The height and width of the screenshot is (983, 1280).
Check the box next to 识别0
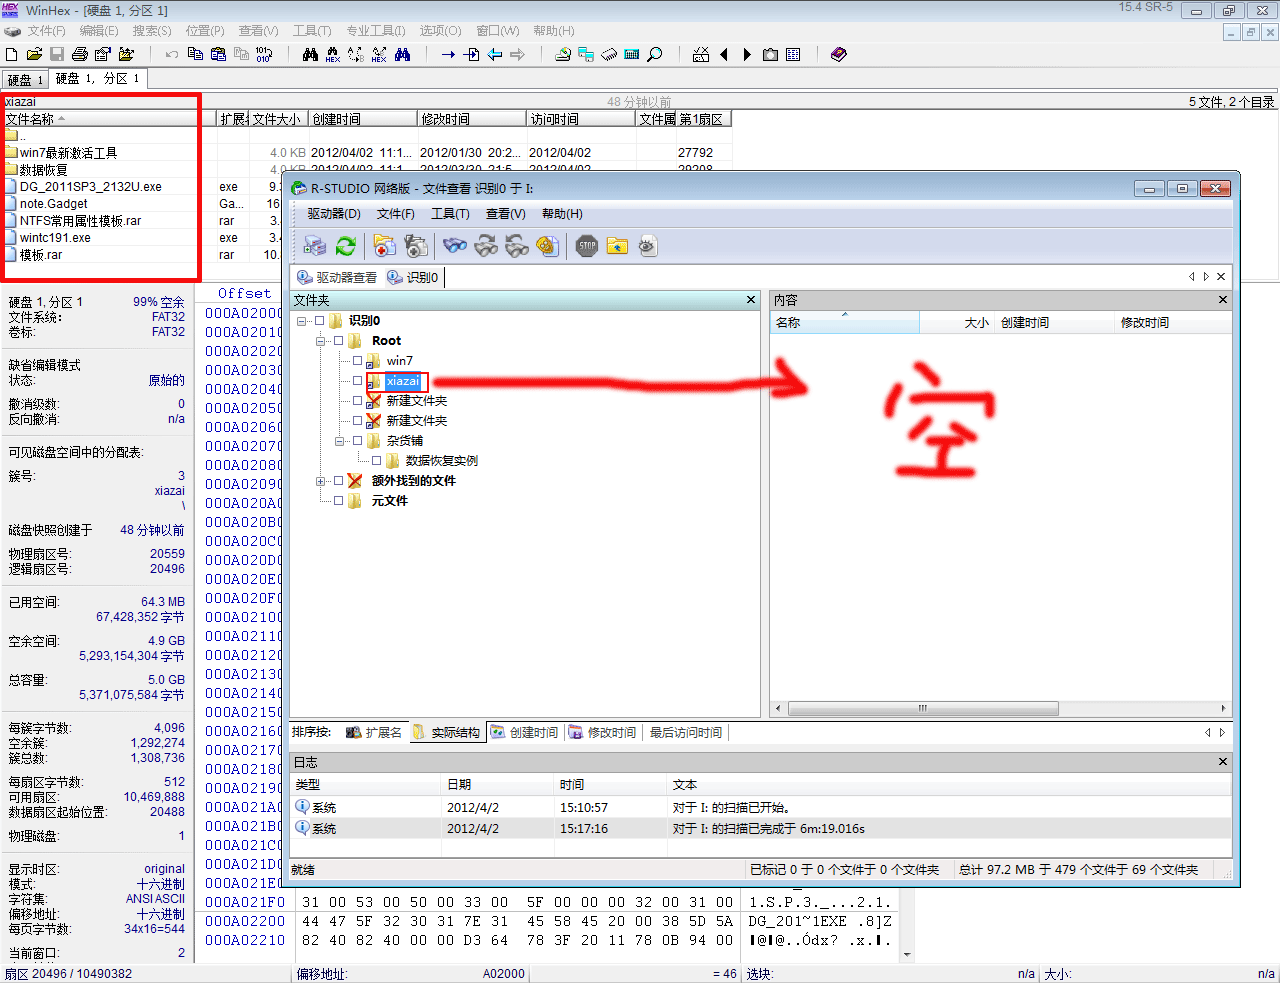point(319,321)
